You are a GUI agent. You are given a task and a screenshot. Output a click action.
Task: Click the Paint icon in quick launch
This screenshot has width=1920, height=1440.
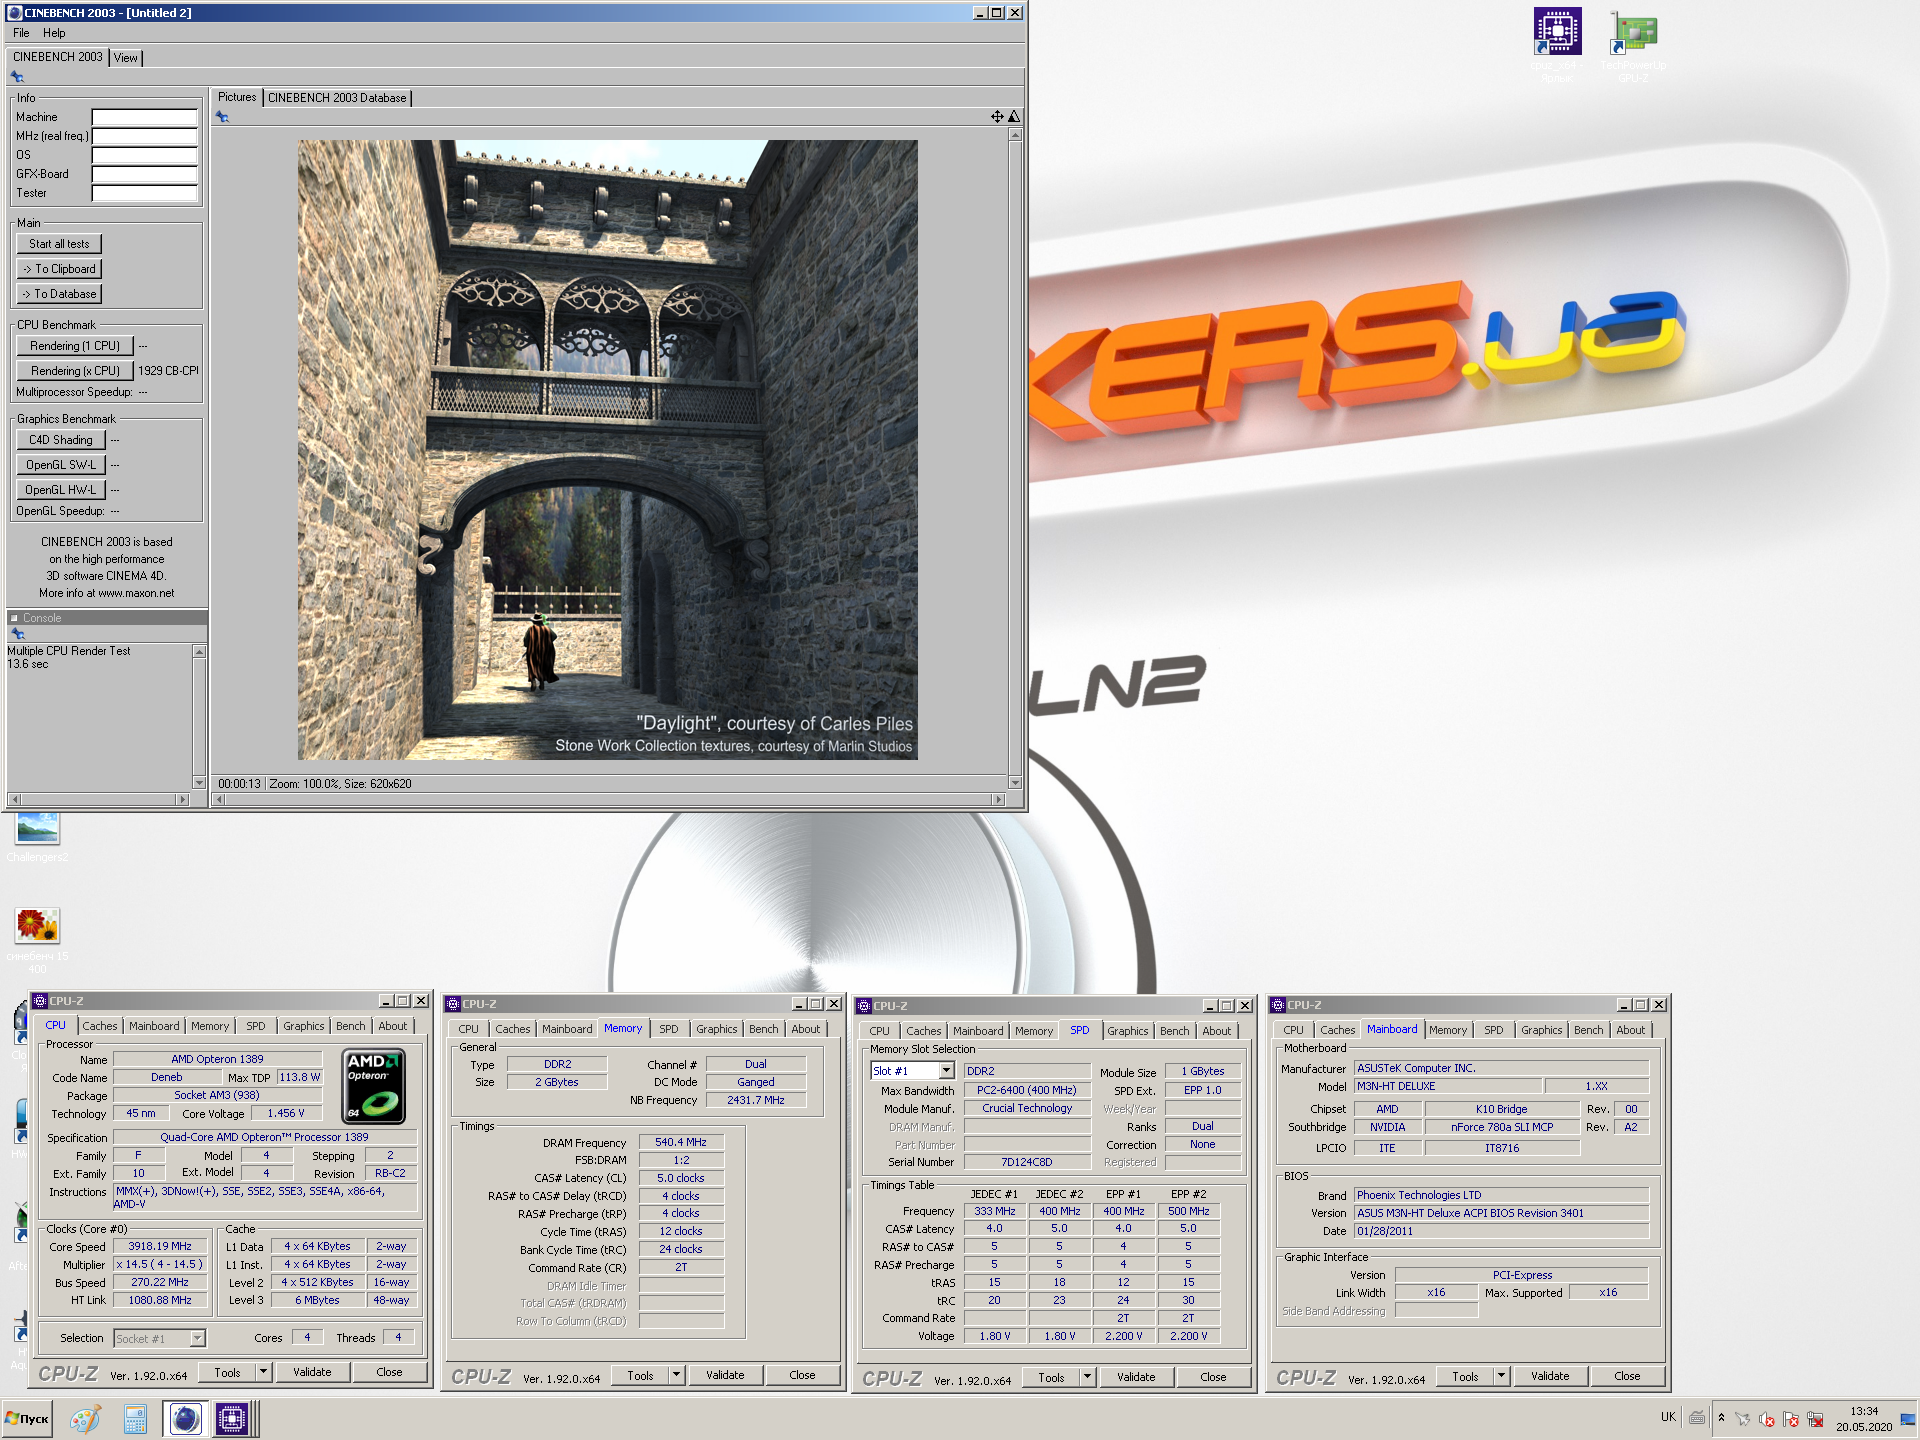[85, 1418]
